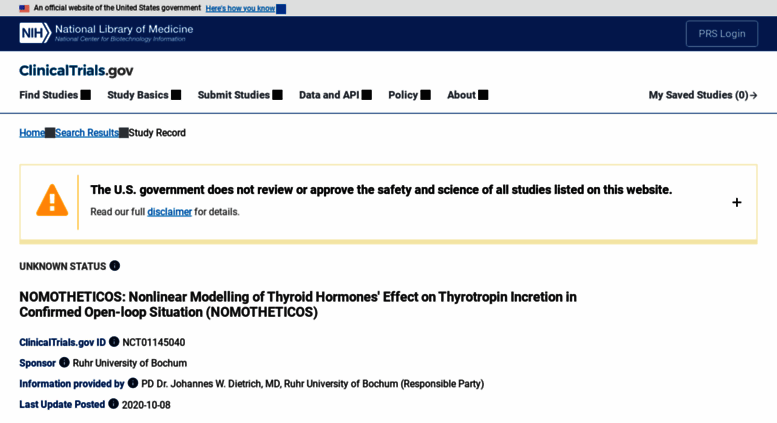Open info icon next to Unknown Status
Screen dimensions: 777x423
point(114,266)
